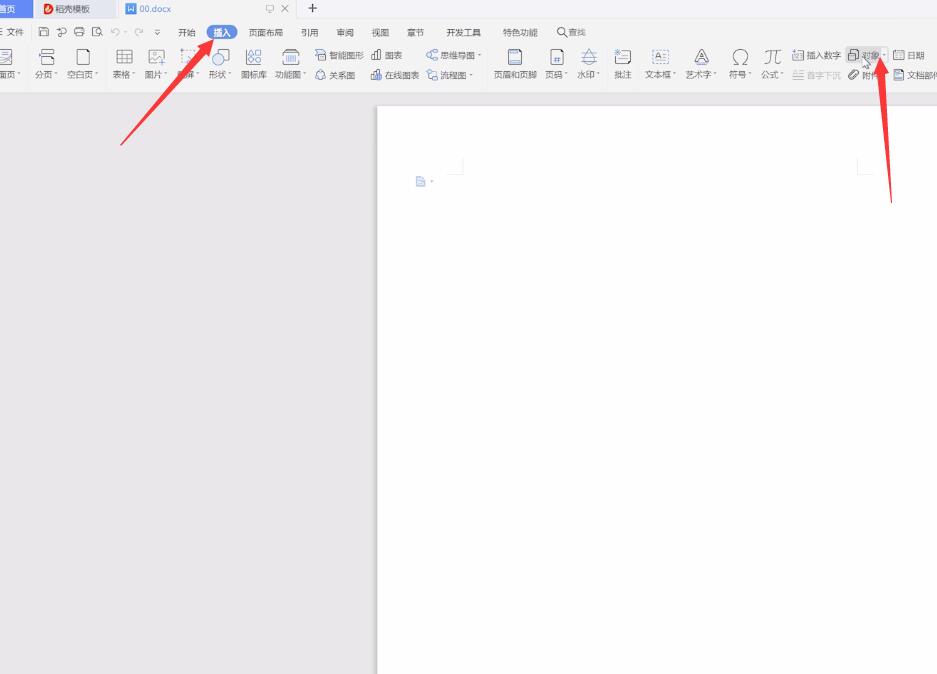
Task: Switch to the 开始 Home ribbon tab
Action: click(x=187, y=32)
